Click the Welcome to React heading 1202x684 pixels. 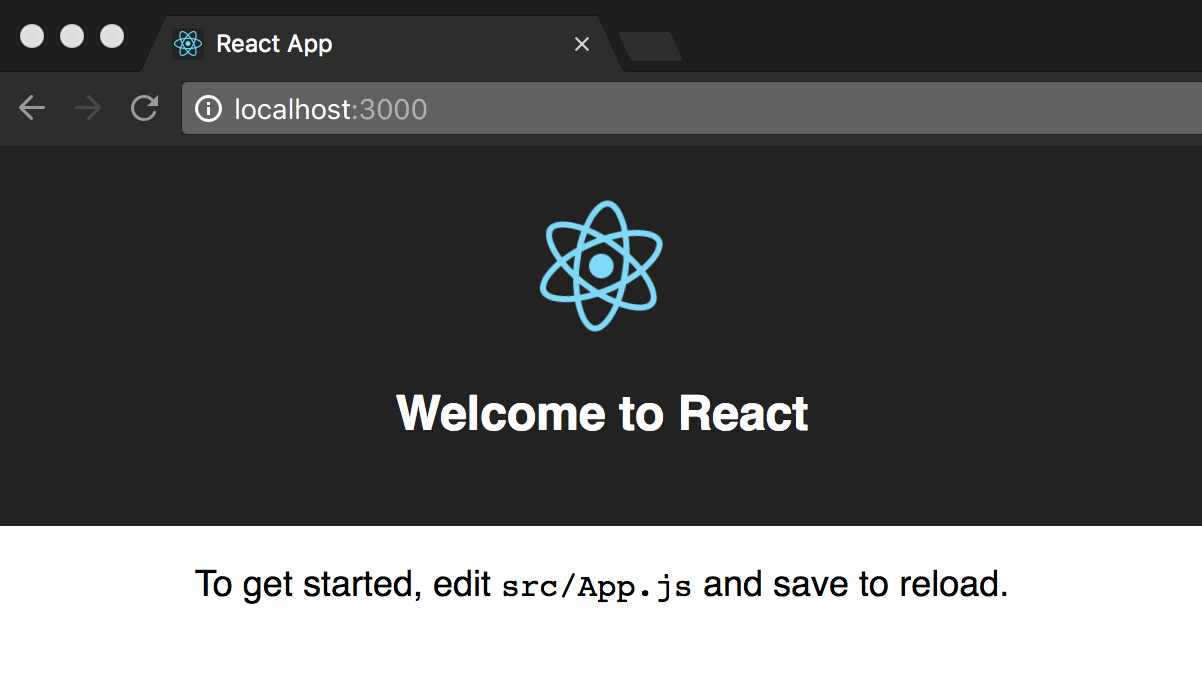tap(602, 413)
